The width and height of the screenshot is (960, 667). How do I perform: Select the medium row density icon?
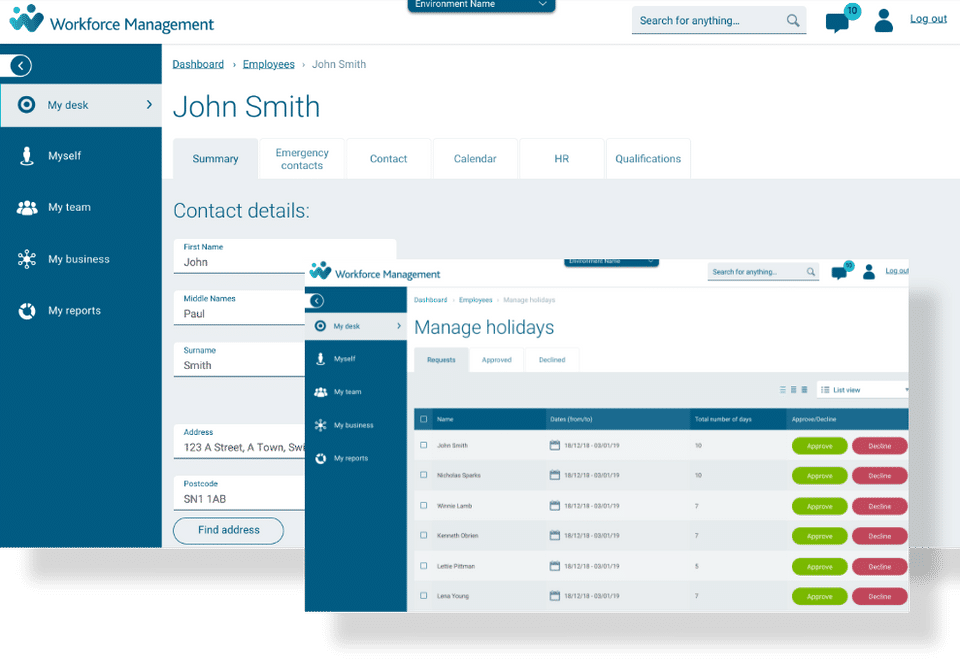(793, 390)
